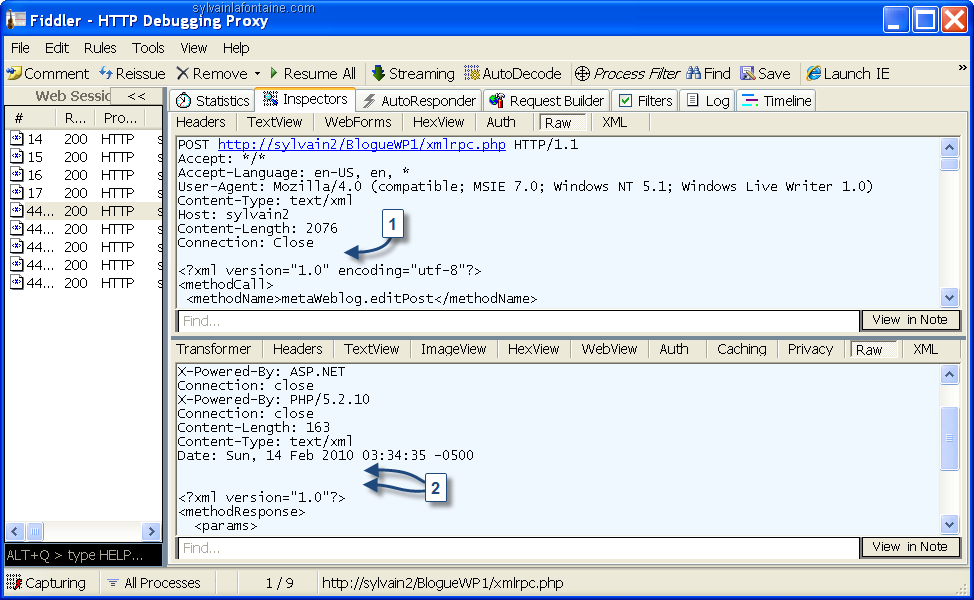The height and width of the screenshot is (600, 974).
Task: Expand the toolbar overflow chevron
Action: tap(962, 68)
